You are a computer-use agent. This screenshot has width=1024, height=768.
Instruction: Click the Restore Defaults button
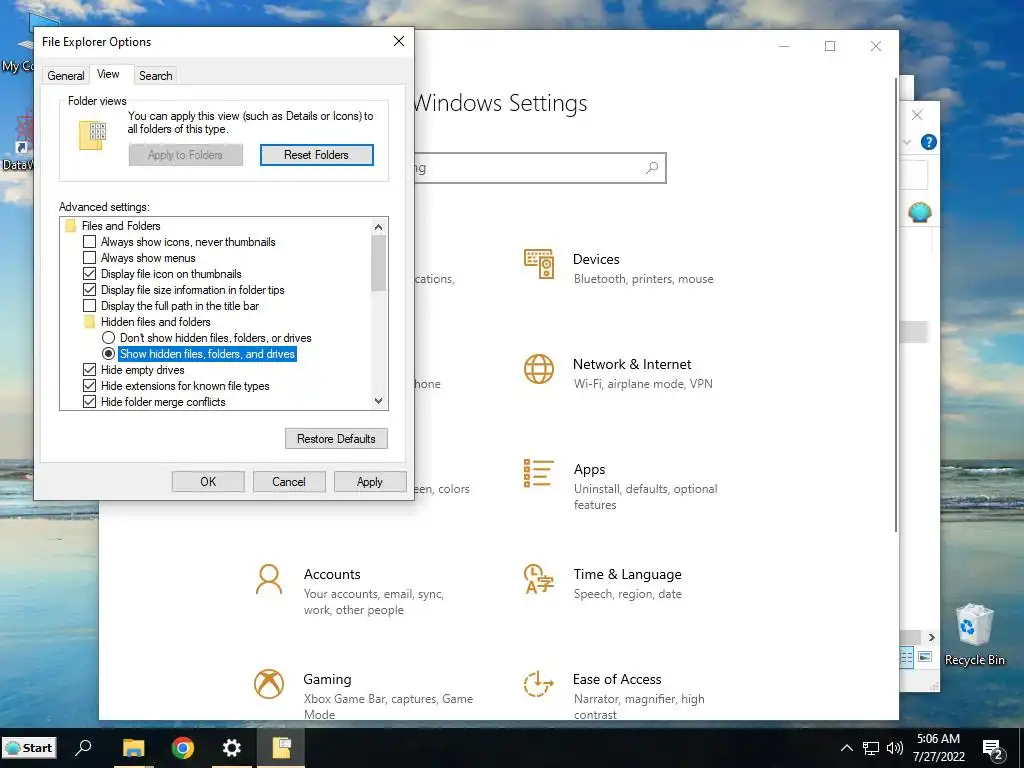click(x=336, y=439)
